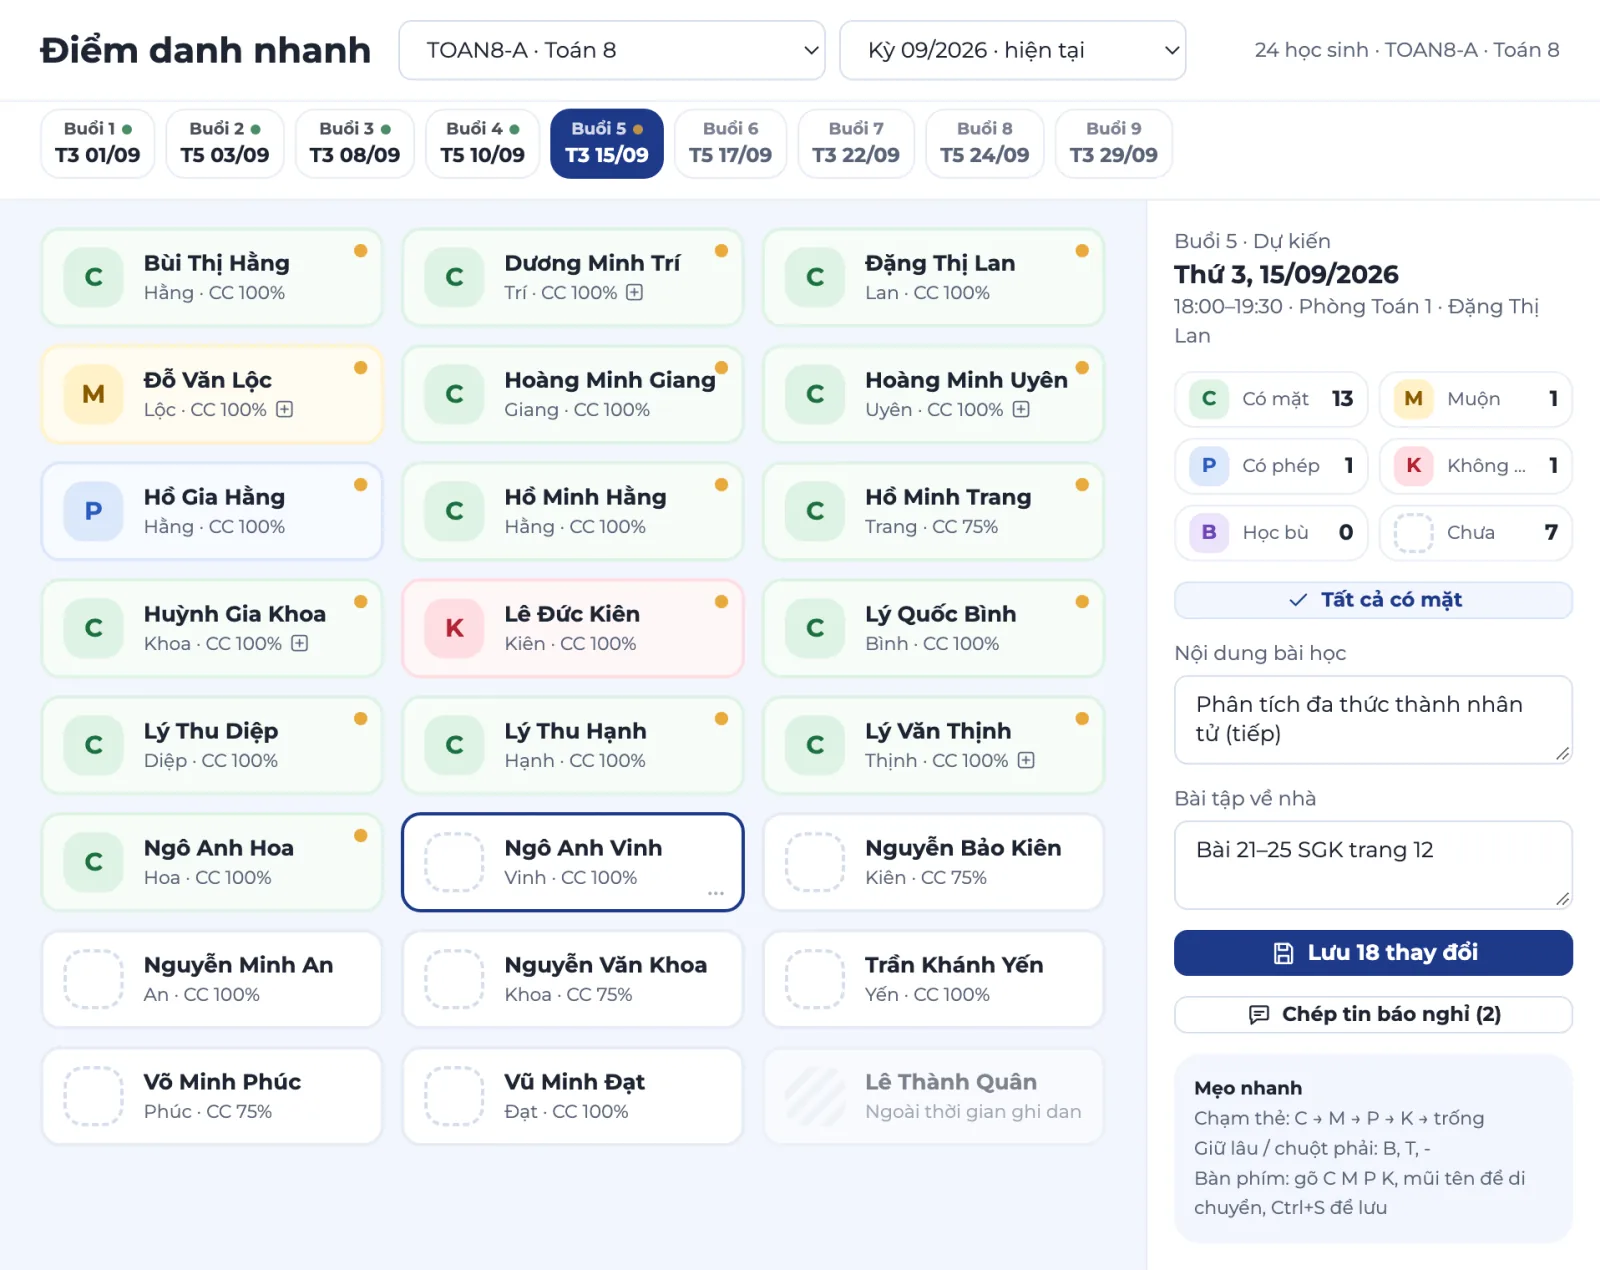Click the Chưa 7 summary chip

1475,532
